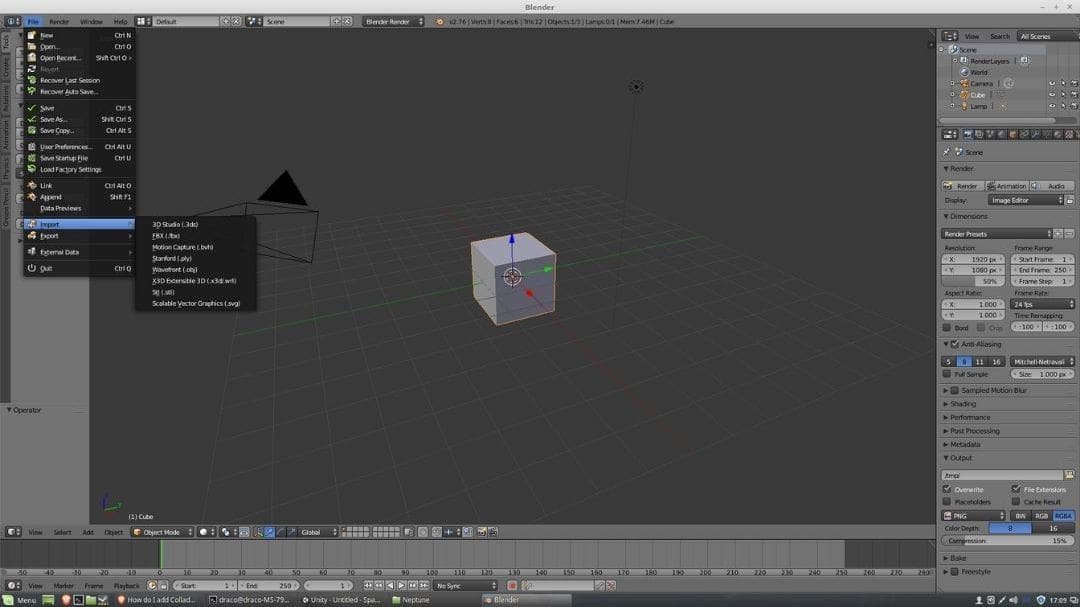1080x607 pixels.
Task: Toggle File Extensions checkbox
Action: 1016,489
